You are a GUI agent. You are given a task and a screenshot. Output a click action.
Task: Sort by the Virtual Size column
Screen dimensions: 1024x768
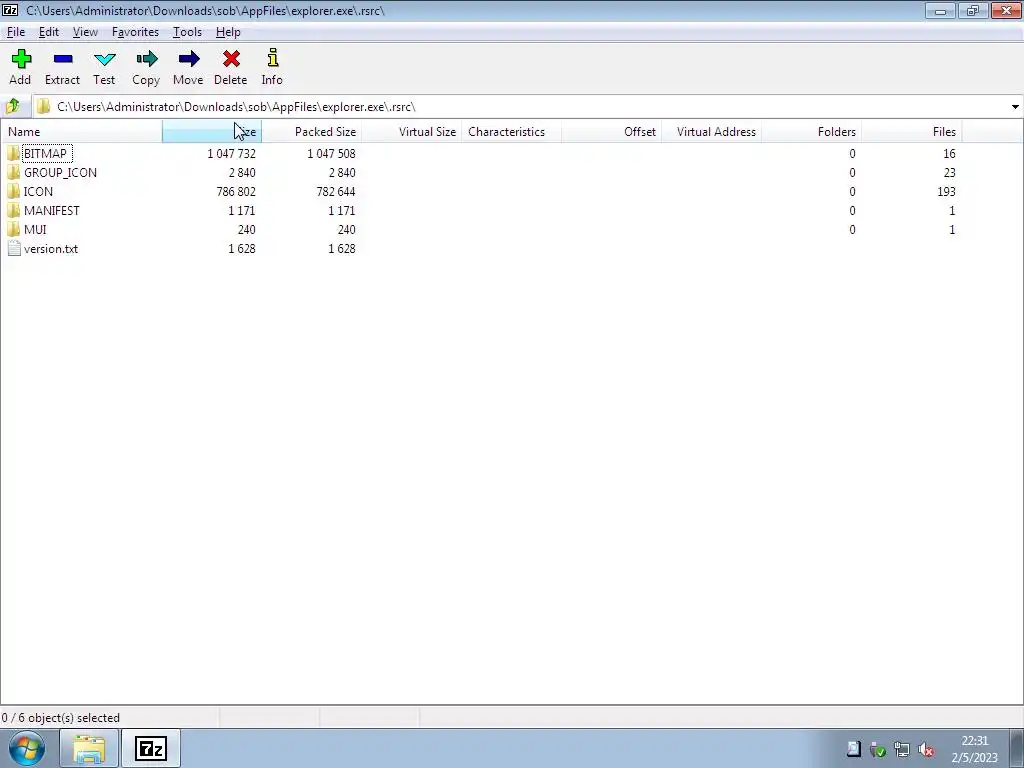click(411, 131)
